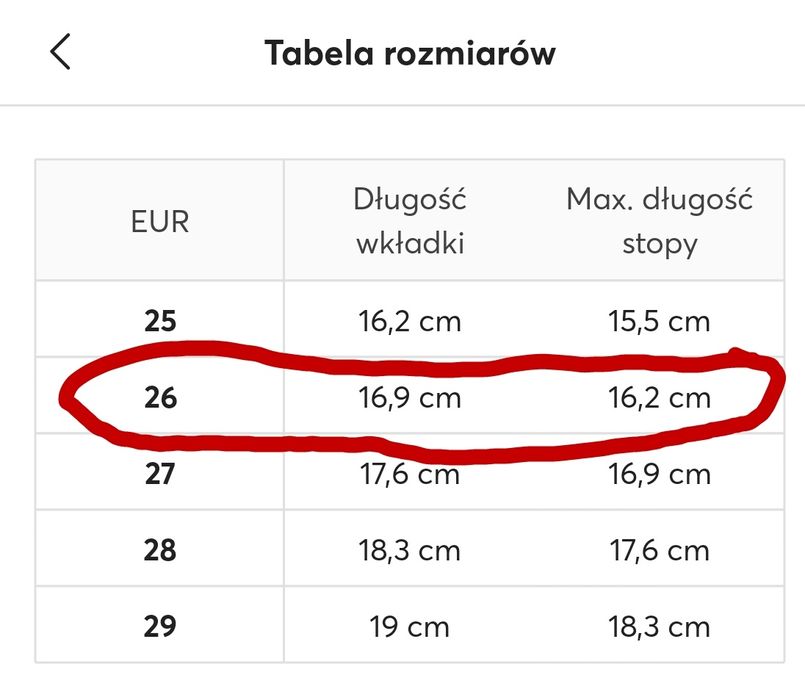Image resolution: width=805 pixels, height=700 pixels.
Task: Click the 17,6 cm insole length for size 27
Action: coord(410,473)
